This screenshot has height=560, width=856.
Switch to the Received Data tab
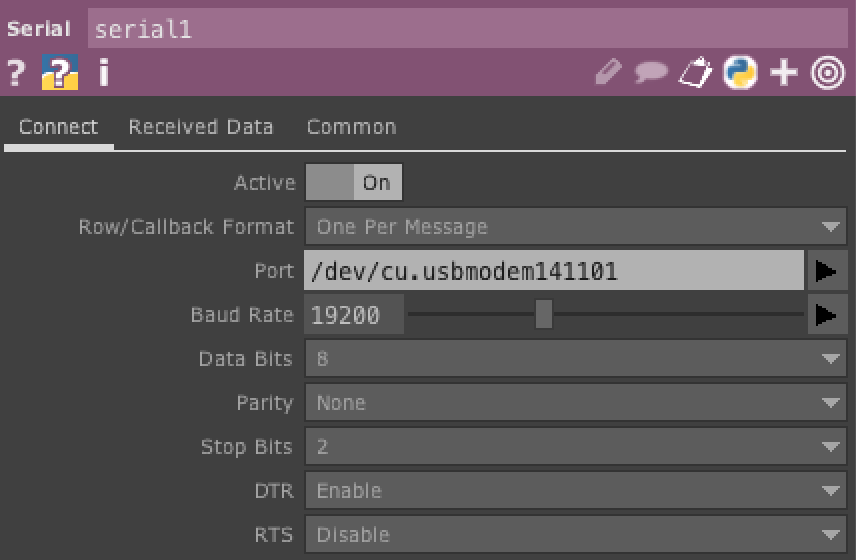(201, 127)
